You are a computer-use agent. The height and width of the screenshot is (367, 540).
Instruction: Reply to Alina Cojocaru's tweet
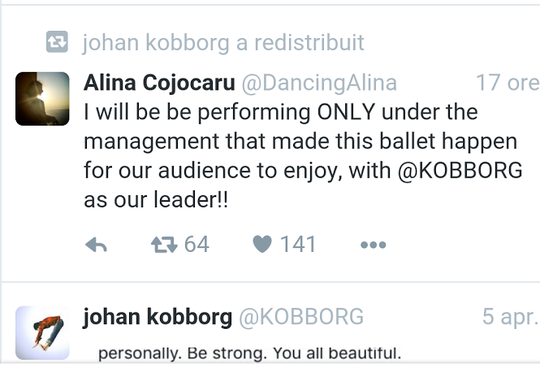96,245
